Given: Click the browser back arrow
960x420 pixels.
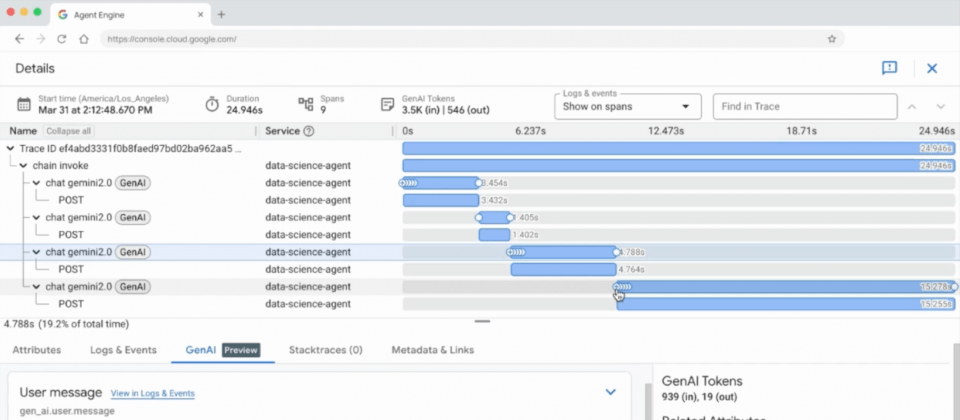Looking at the screenshot, I should pos(20,39).
